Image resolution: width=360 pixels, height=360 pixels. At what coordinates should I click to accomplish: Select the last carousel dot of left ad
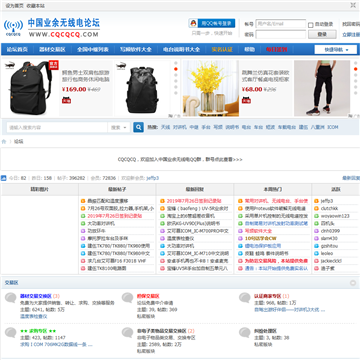(x=176, y=93)
